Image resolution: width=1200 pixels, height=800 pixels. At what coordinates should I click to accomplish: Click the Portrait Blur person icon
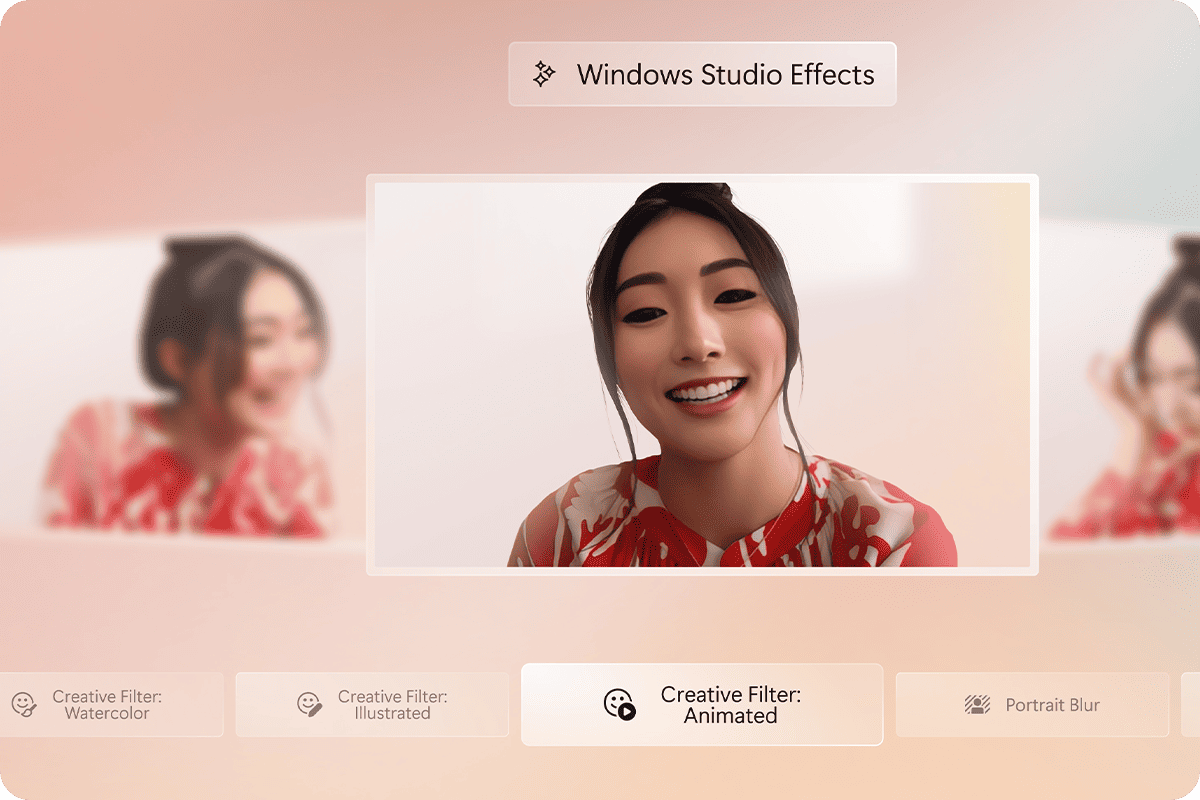pyautogui.click(x=977, y=704)
